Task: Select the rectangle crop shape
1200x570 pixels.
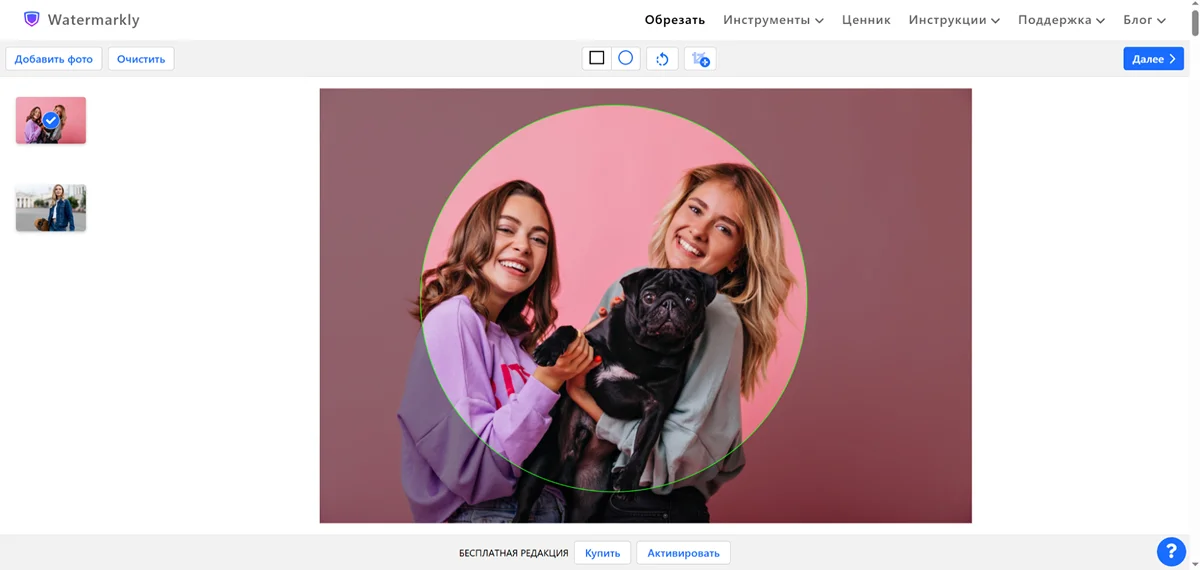Action: (x=597, y=58)
